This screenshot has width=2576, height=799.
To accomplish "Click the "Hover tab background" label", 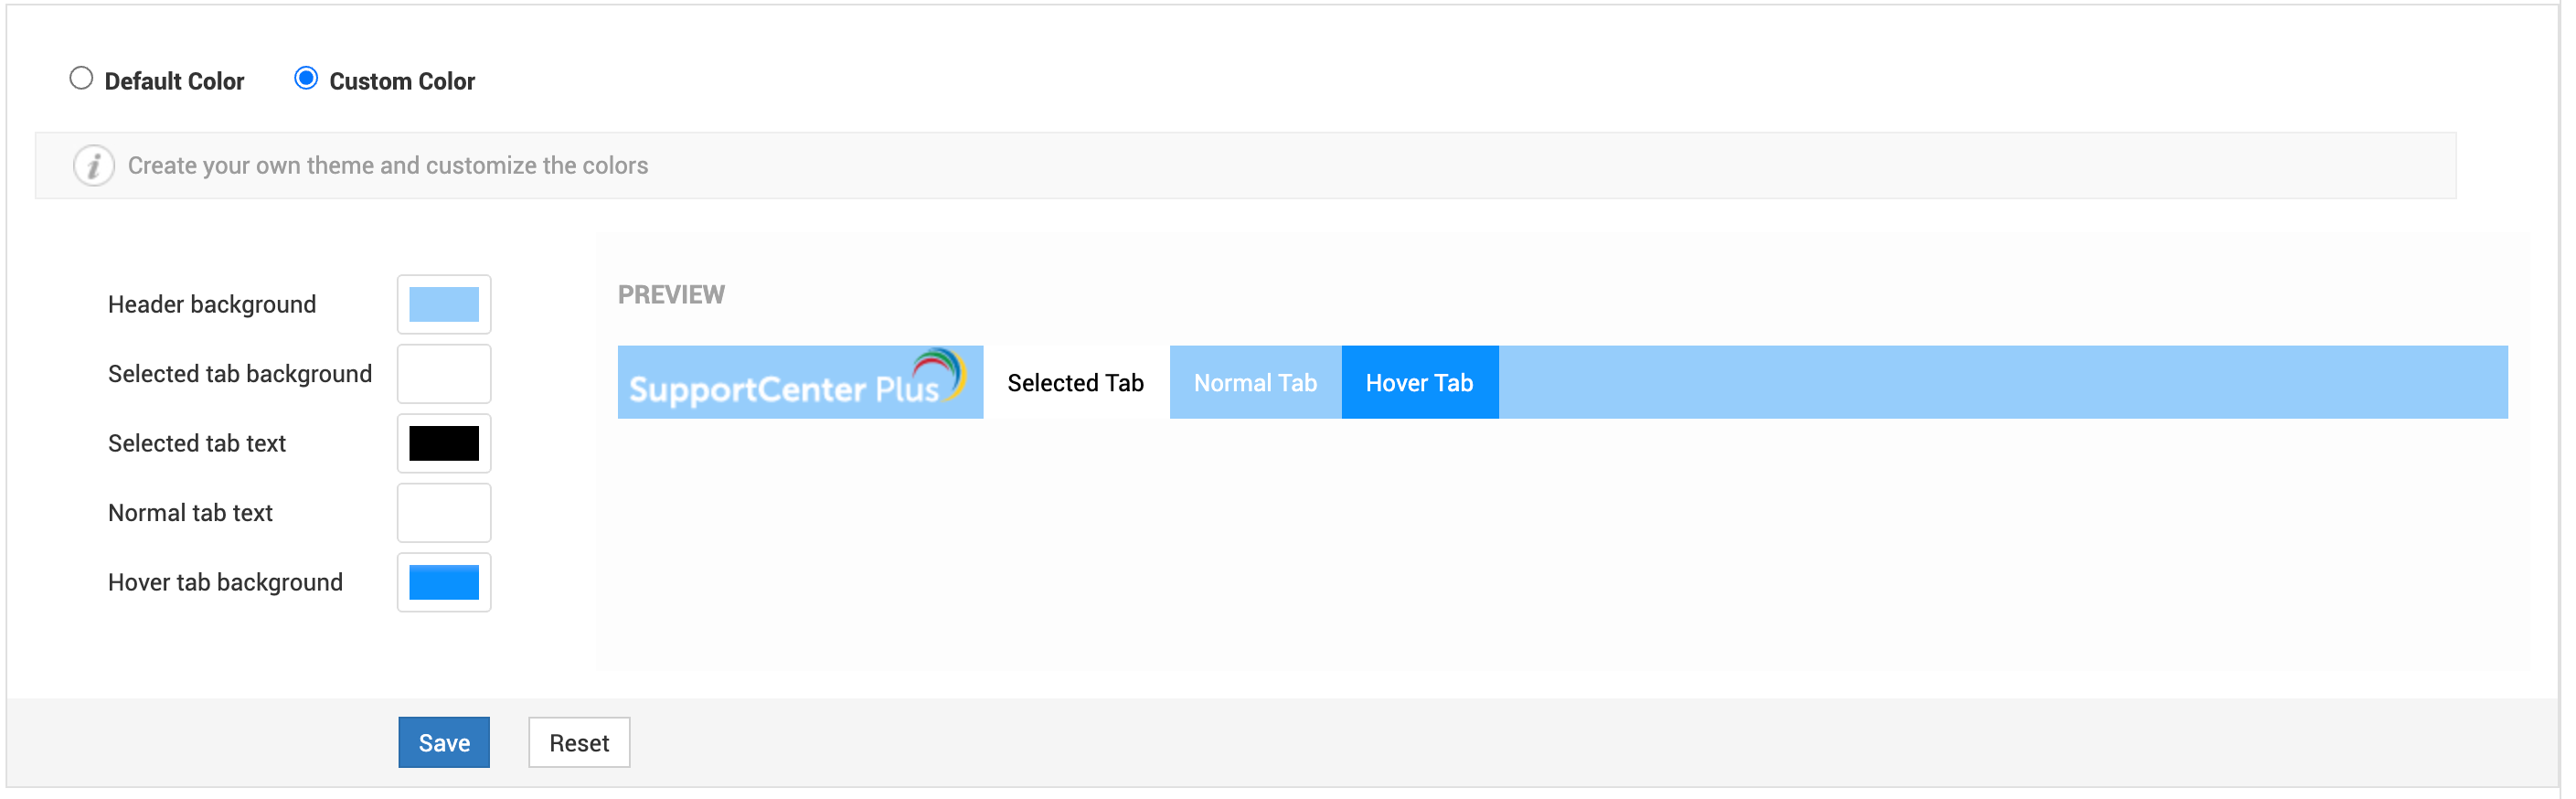I will [225, 583].
